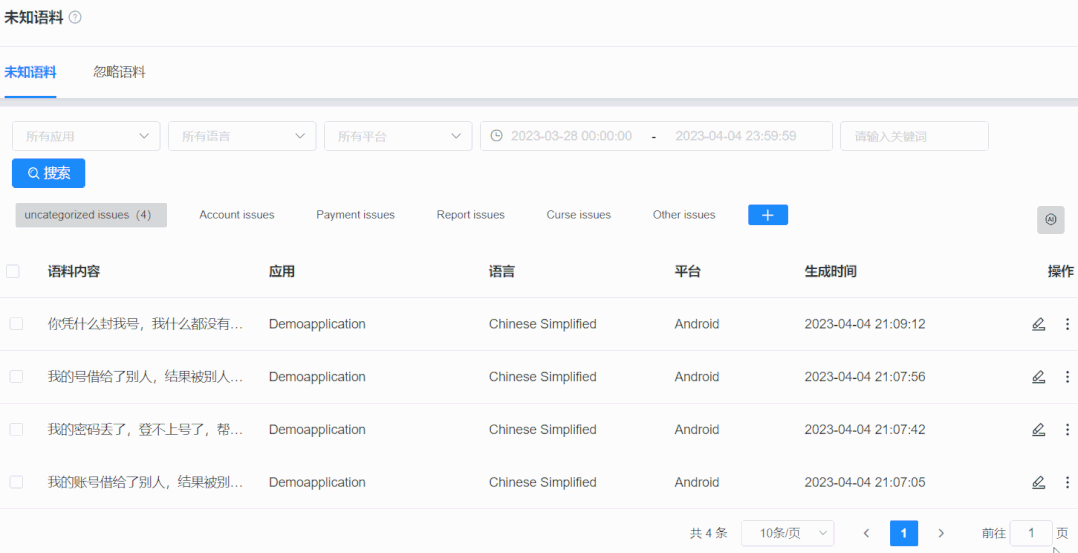Click edit icon for the 21:07:56 row
1078x553 pixels.
(x=1038, y=377)
